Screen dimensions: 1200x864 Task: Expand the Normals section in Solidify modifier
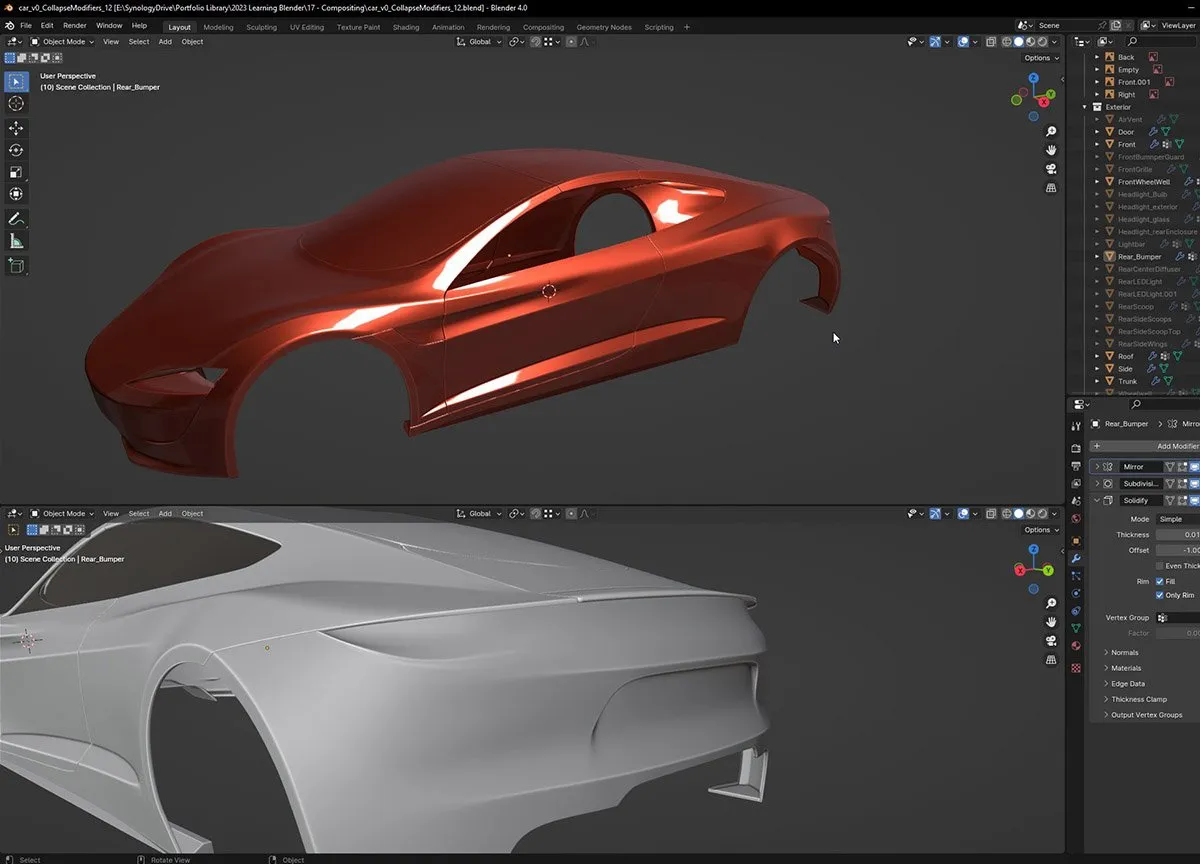pos(1124,653)
